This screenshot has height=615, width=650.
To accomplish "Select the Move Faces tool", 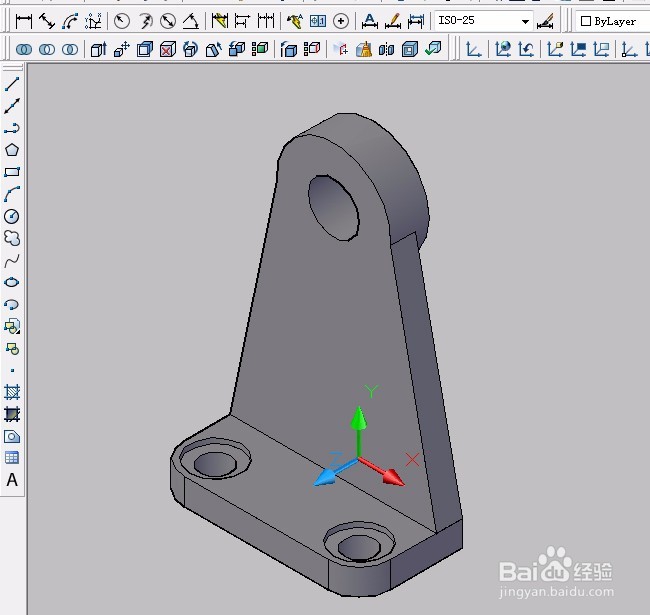I will click(122, 49).
